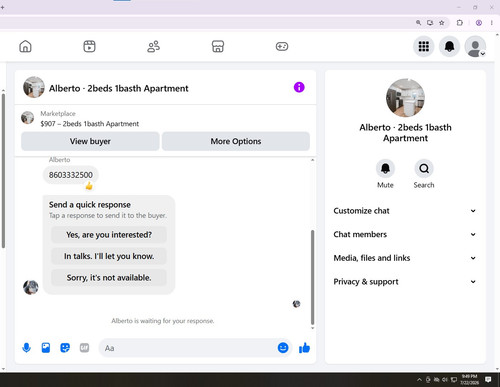Choose a GIF icon
The height and width of the screenshot is (387, 500).
pyautogui.click(x=84, y=348)
